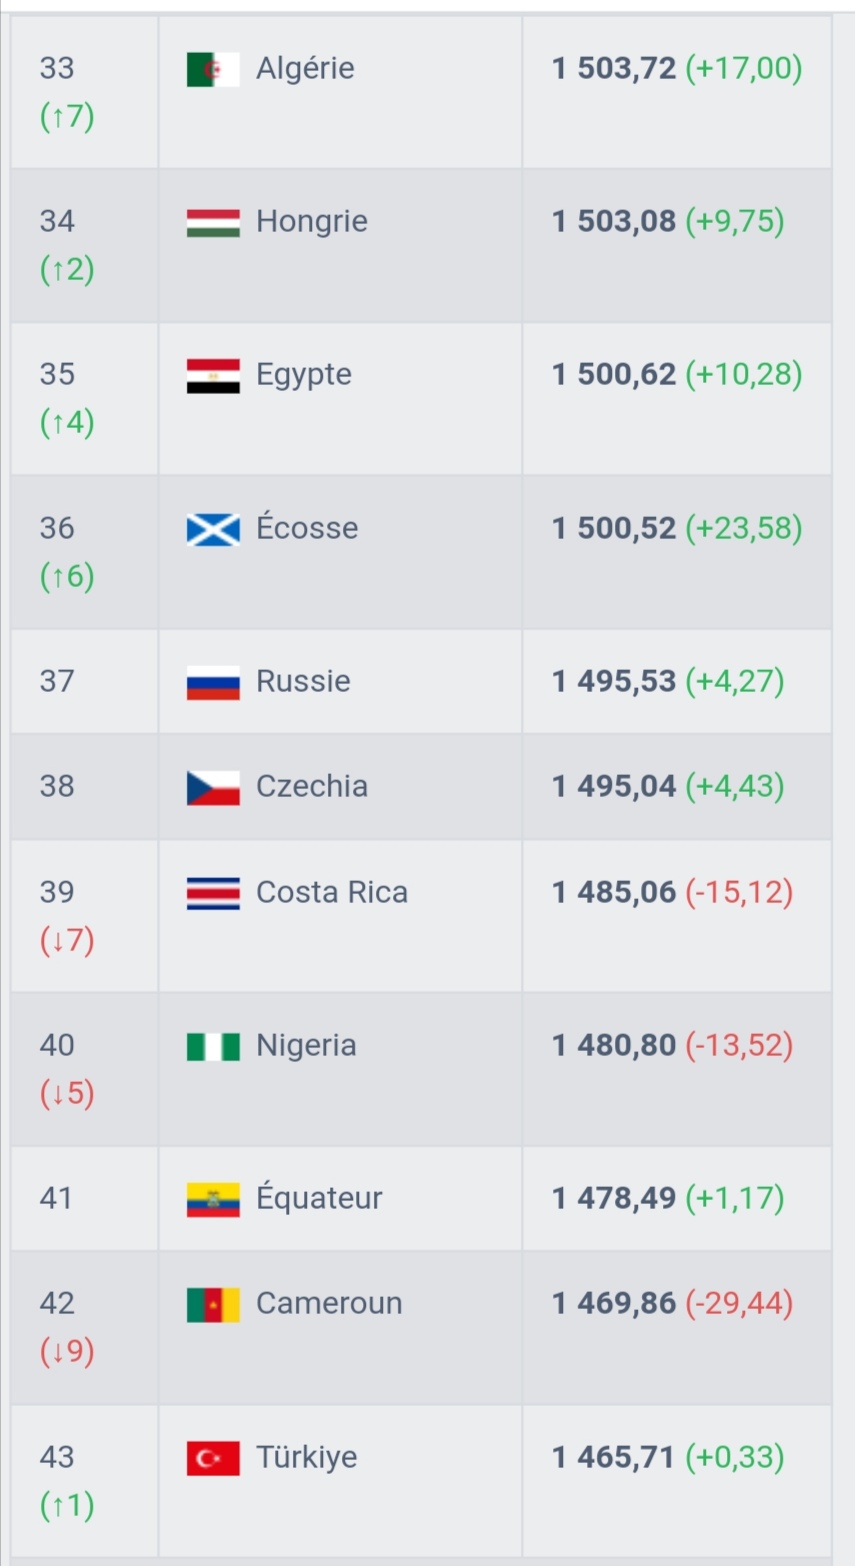This screenshot has height=1566, width=855.
Task: Select the Cameroun team name
Action: pos(329,1303)
